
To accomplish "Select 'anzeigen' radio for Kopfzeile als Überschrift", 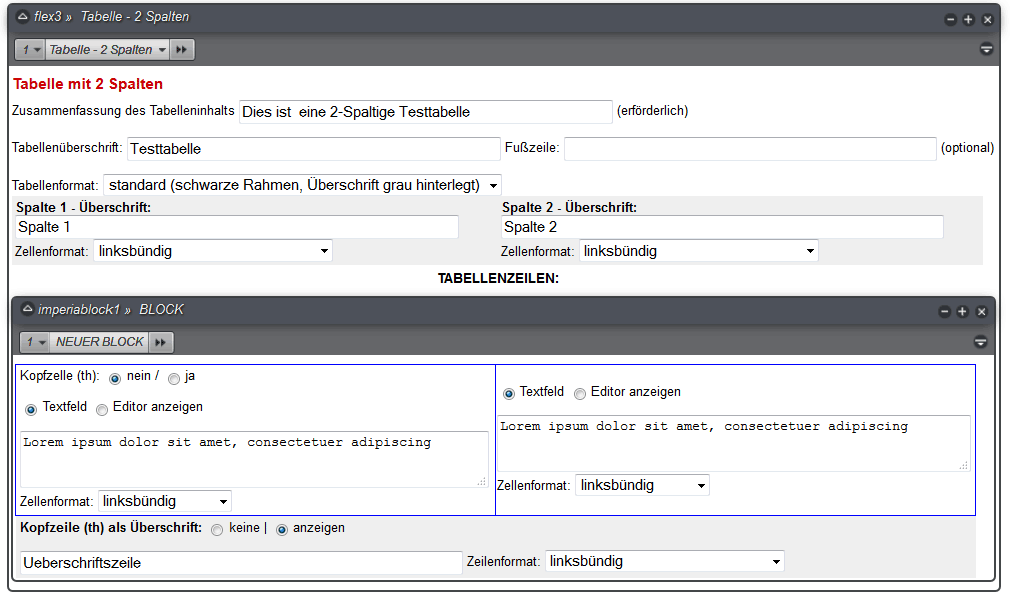I will pyautogui.click(x=281, y=530).
